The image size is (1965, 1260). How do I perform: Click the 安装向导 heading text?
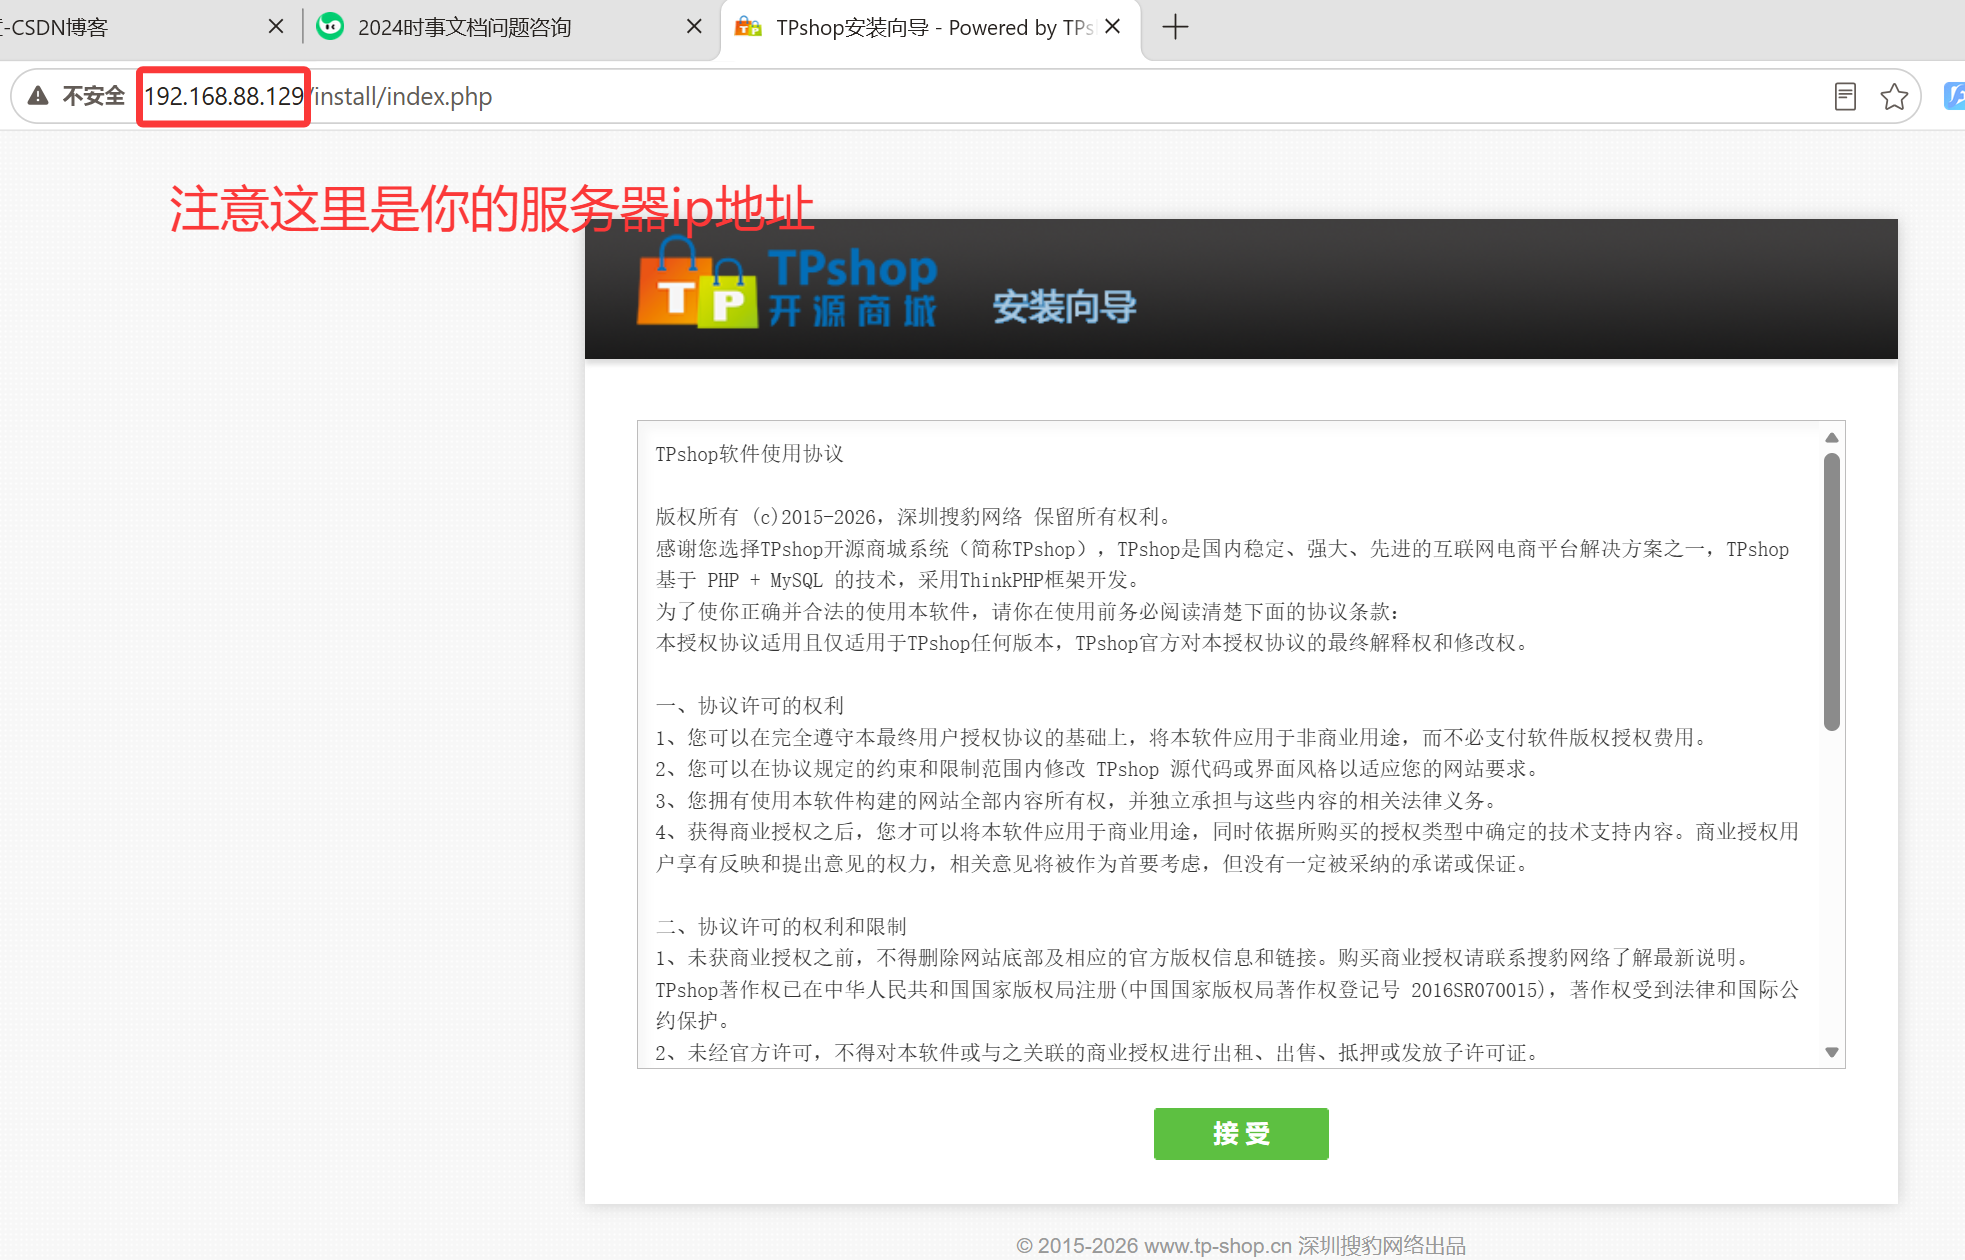pos(1064,306)
